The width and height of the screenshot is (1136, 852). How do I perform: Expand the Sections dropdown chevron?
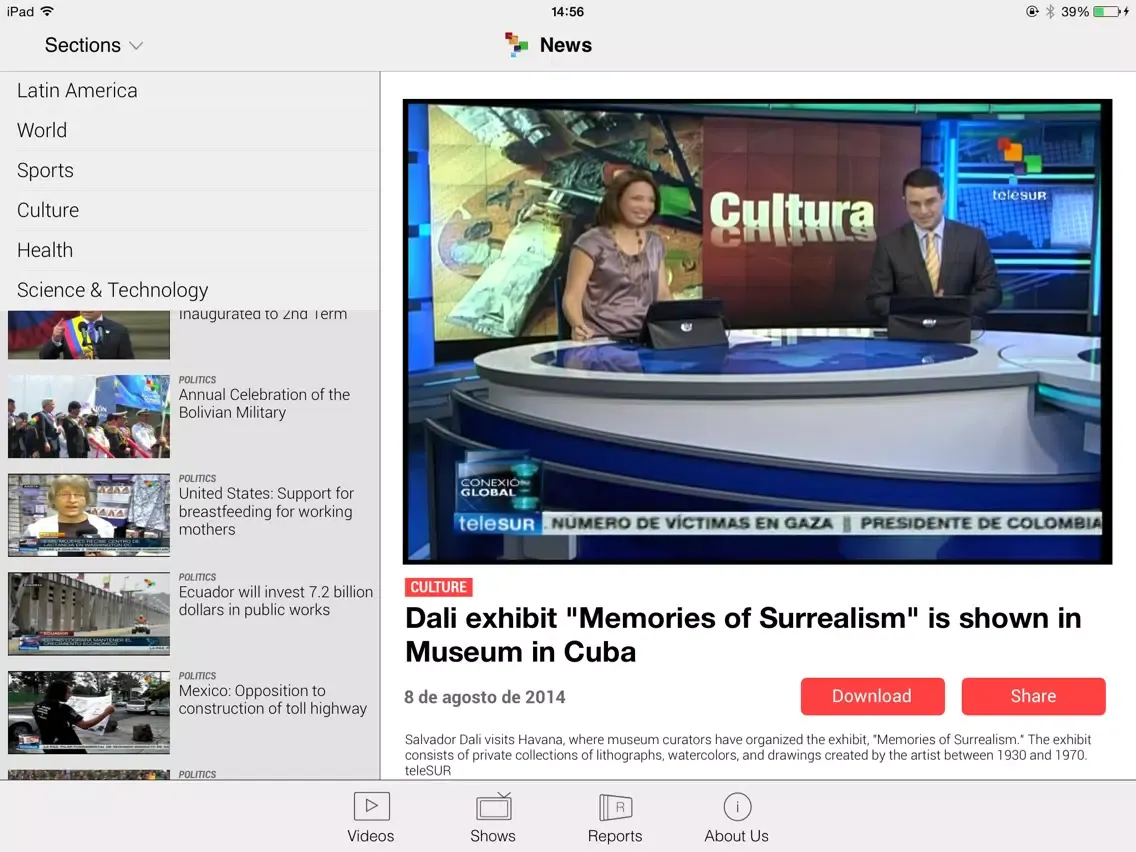tap(135, 46)
